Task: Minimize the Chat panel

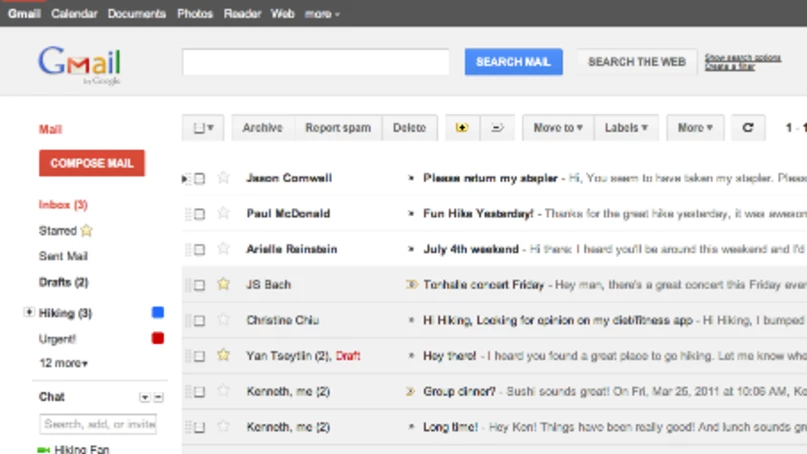Action: [x=159, y=397]
